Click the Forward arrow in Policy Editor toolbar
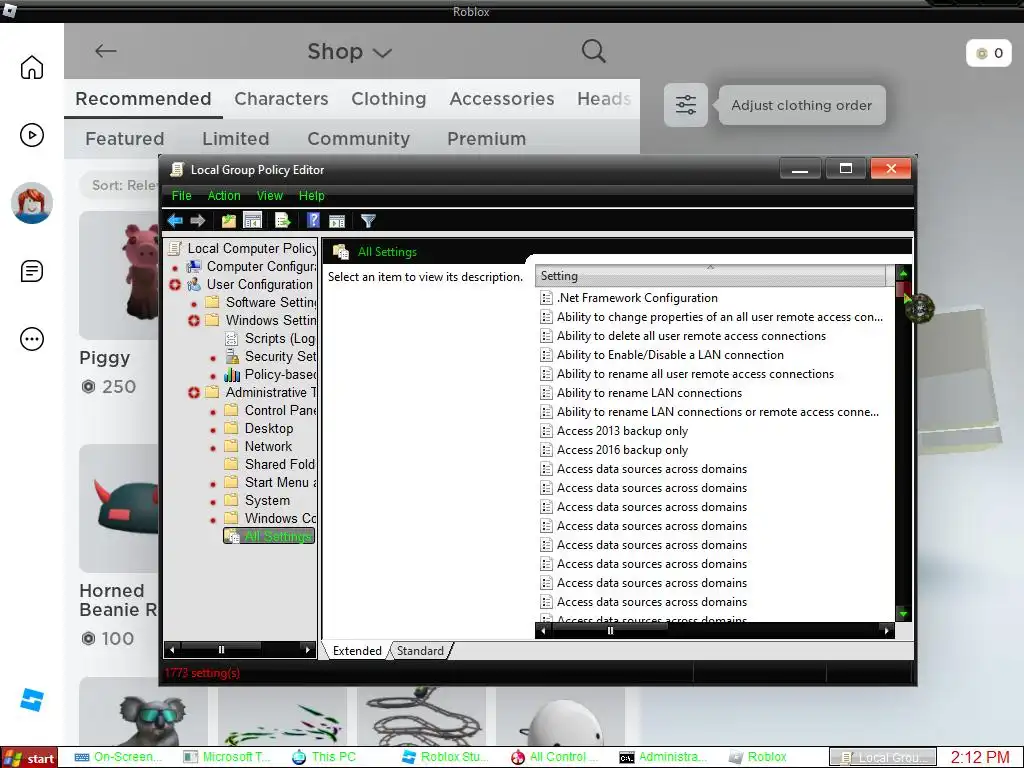Image resolution: width=1024 pixels, height=768 pixels. coord(197,221)
